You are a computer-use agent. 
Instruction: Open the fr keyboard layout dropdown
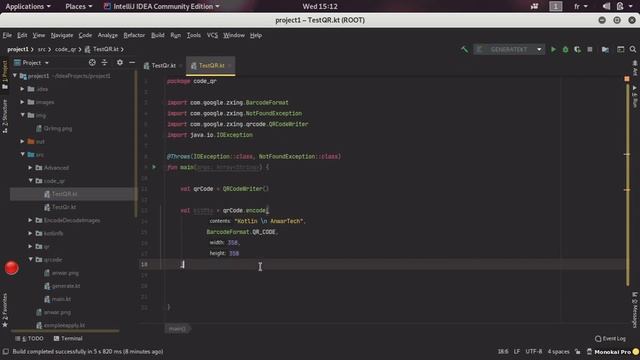coord(580,6)
